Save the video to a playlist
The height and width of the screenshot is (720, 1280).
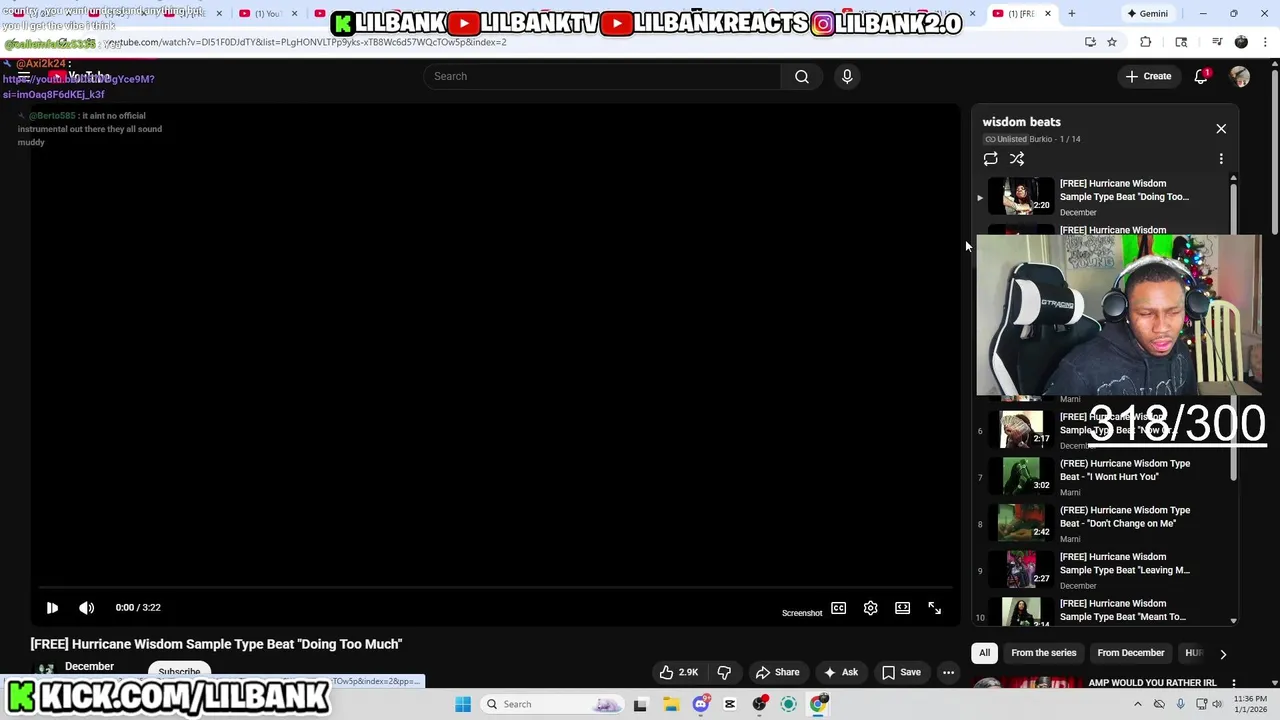coord(901,672)
